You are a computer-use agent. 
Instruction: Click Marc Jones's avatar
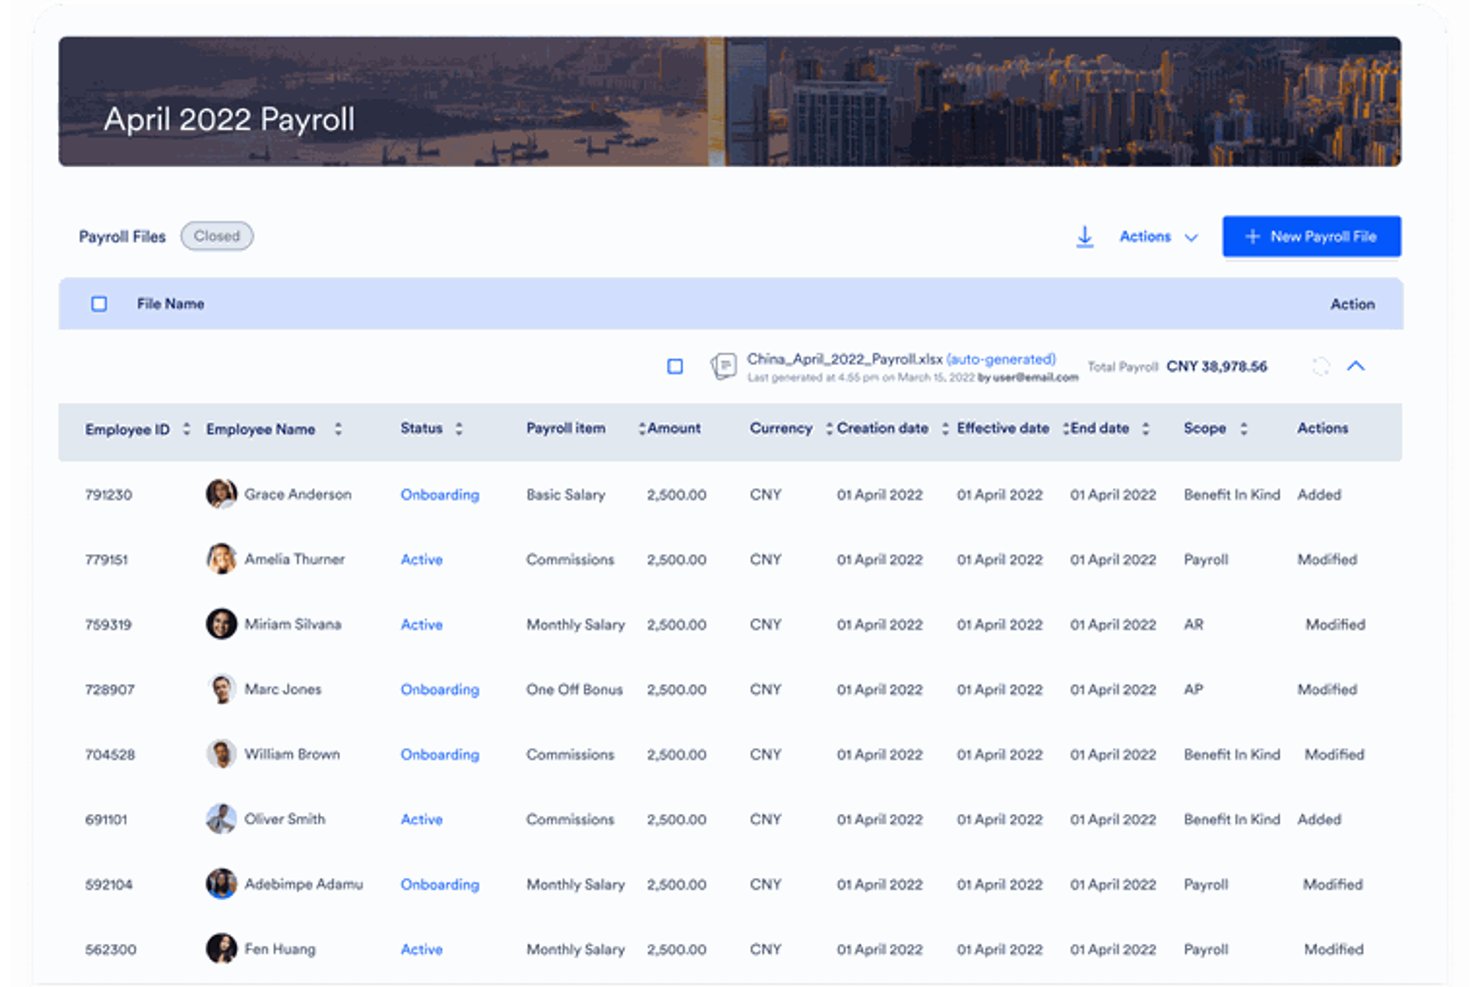(x=221, y=689)
